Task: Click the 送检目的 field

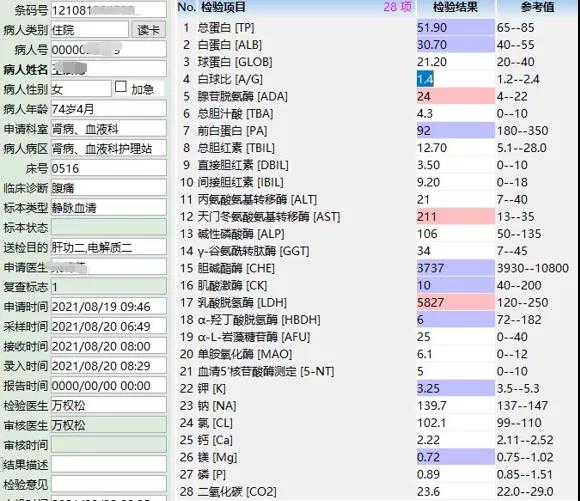Action: (x=108, y=247)
